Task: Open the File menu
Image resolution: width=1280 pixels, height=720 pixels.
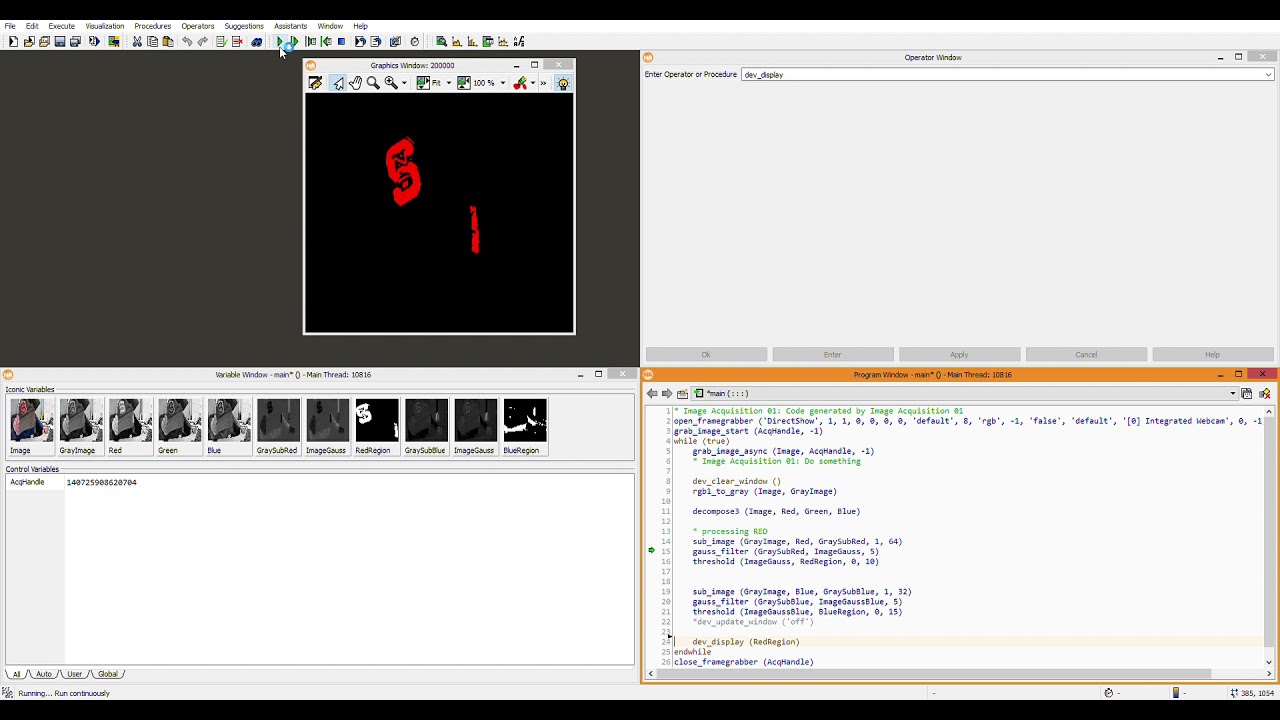Action: pos(10,26)
